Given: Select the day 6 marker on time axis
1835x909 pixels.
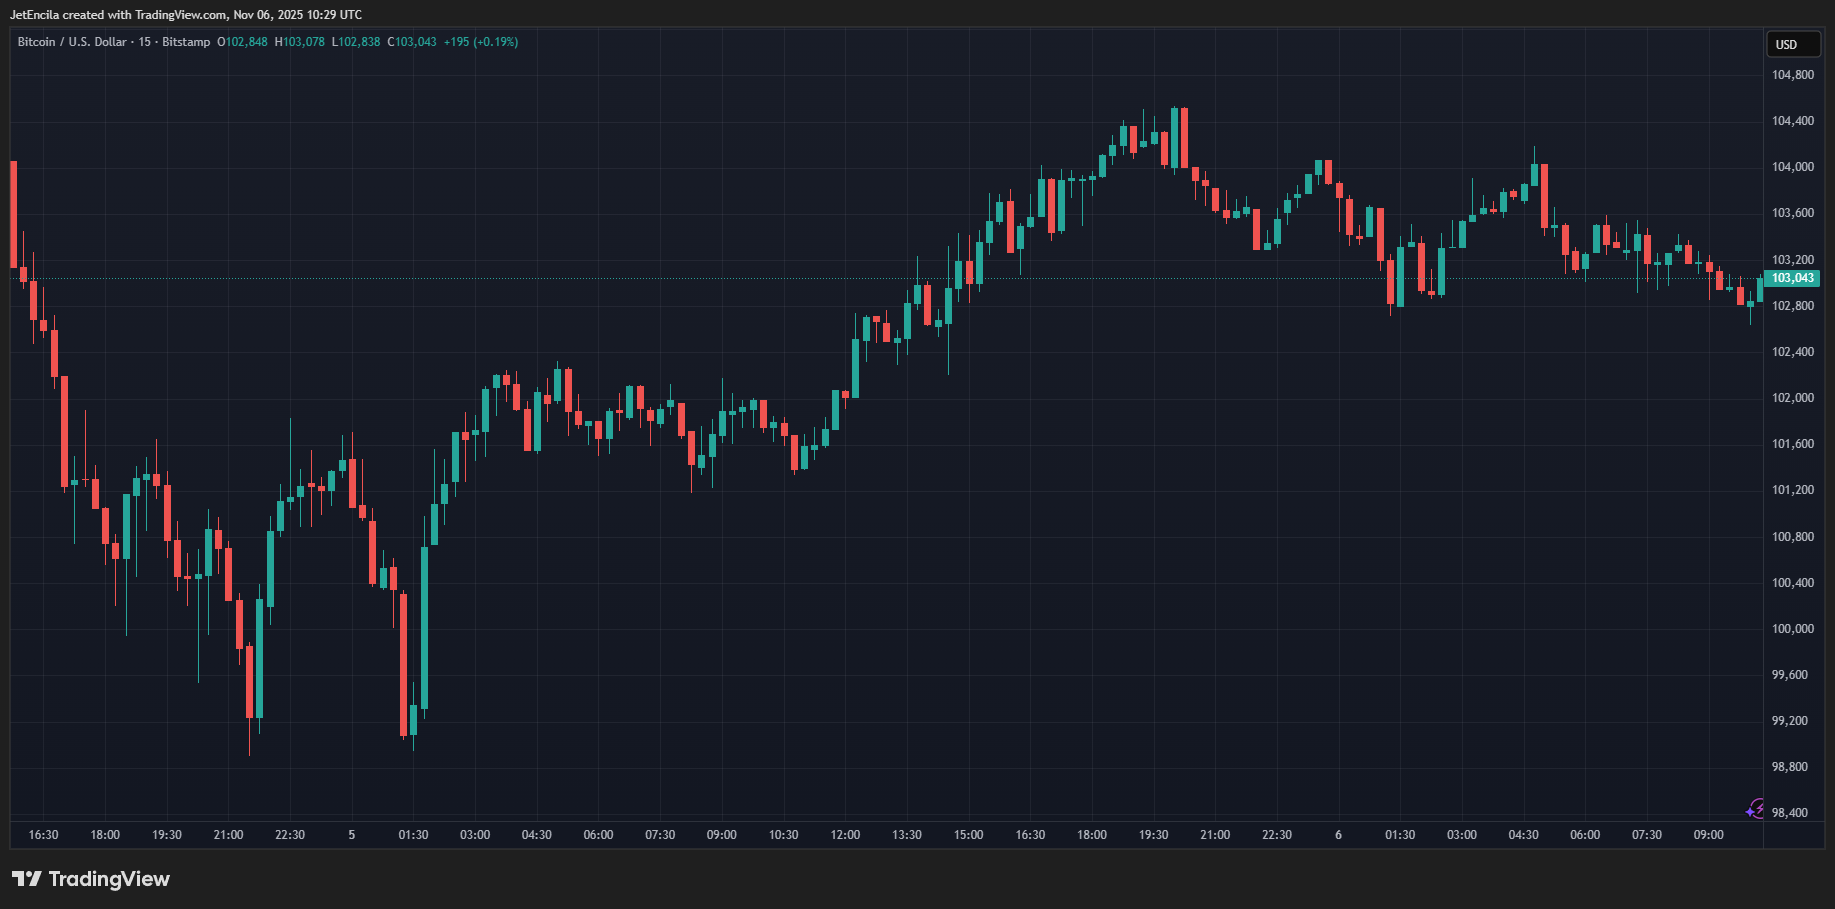Looking at the screenshot, I should [x=1338, y=835].
